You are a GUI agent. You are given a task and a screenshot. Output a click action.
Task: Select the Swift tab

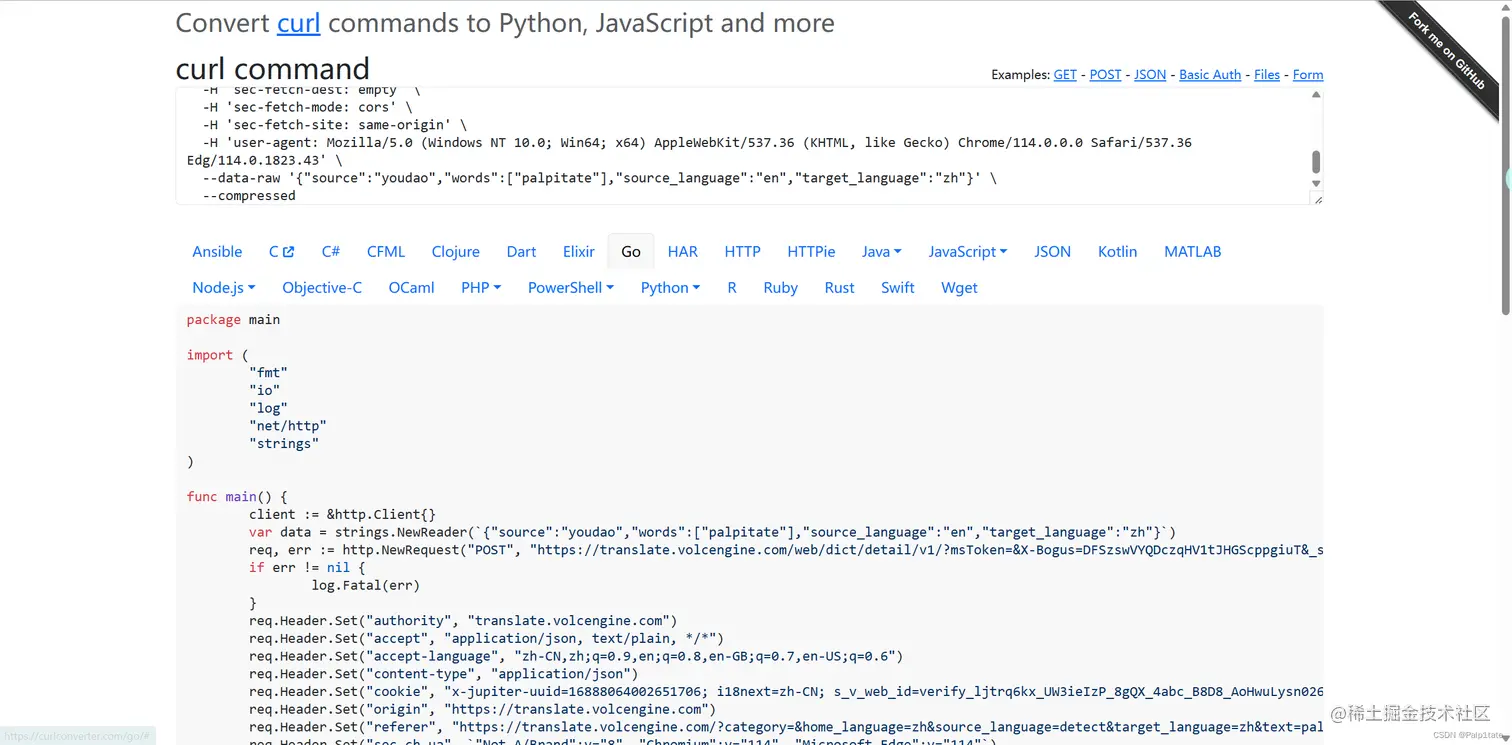pyautogui.click(x=898, y=288)
